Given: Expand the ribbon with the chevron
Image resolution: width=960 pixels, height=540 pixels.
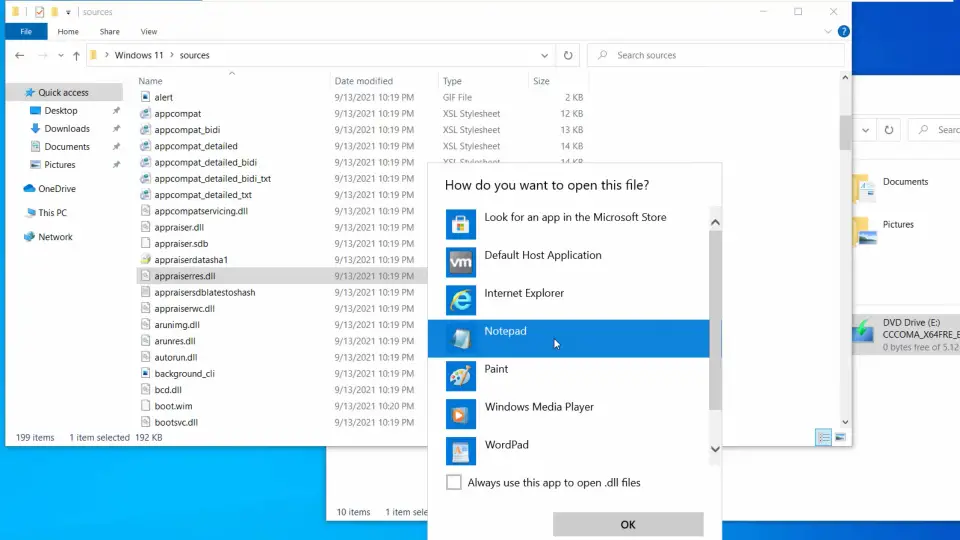Looking at the screenshot, I should click(828, 31).
